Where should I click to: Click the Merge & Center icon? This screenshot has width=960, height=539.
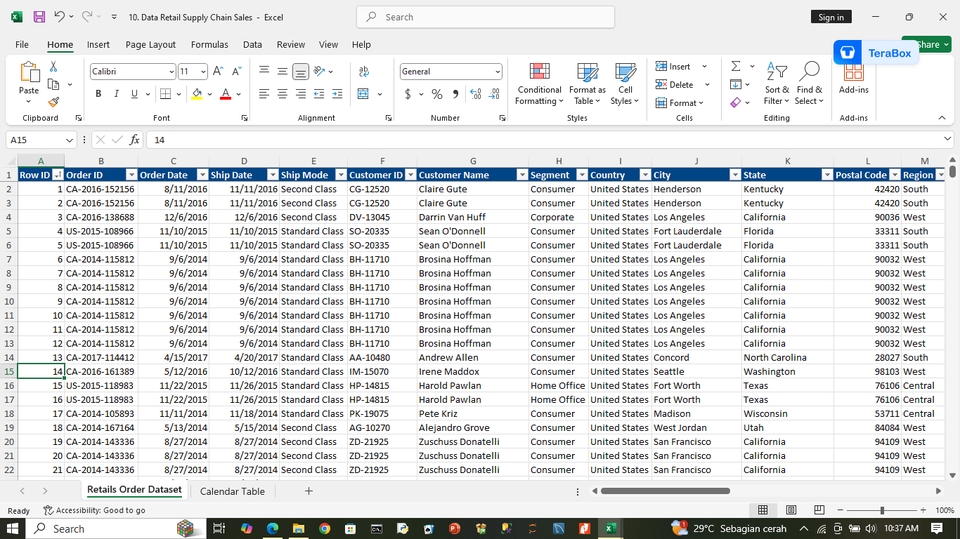pos(363,94)
